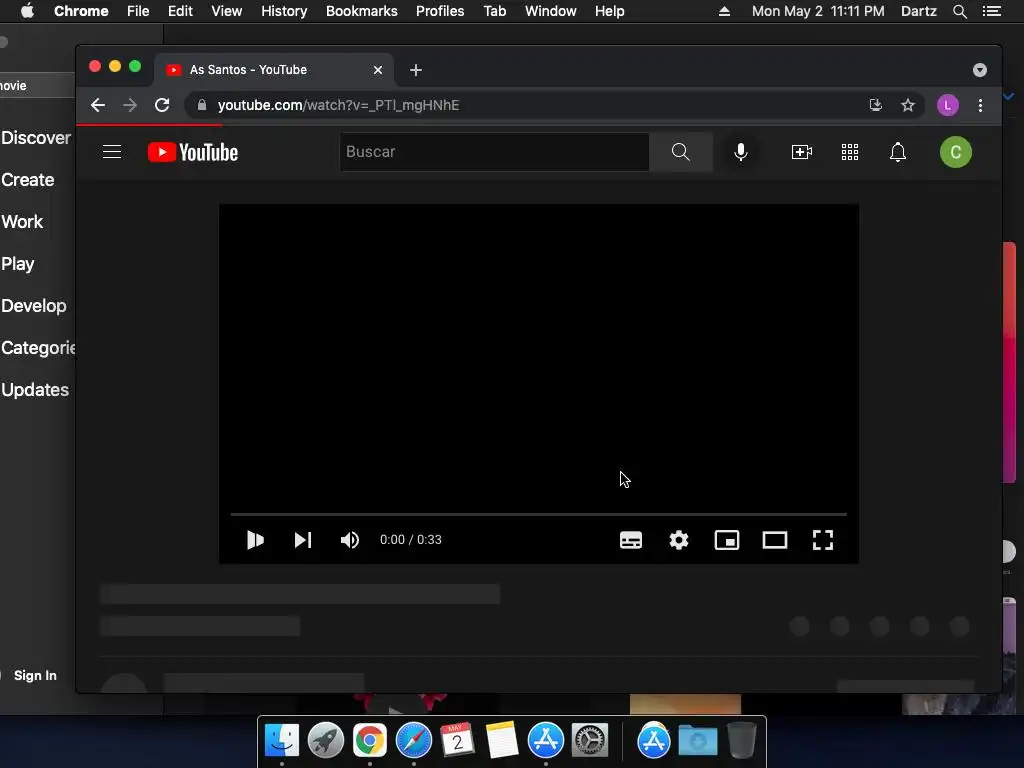Start voice search with the microphone icon
Viewport: 1024px width, 768px height.
click(741, 152)
